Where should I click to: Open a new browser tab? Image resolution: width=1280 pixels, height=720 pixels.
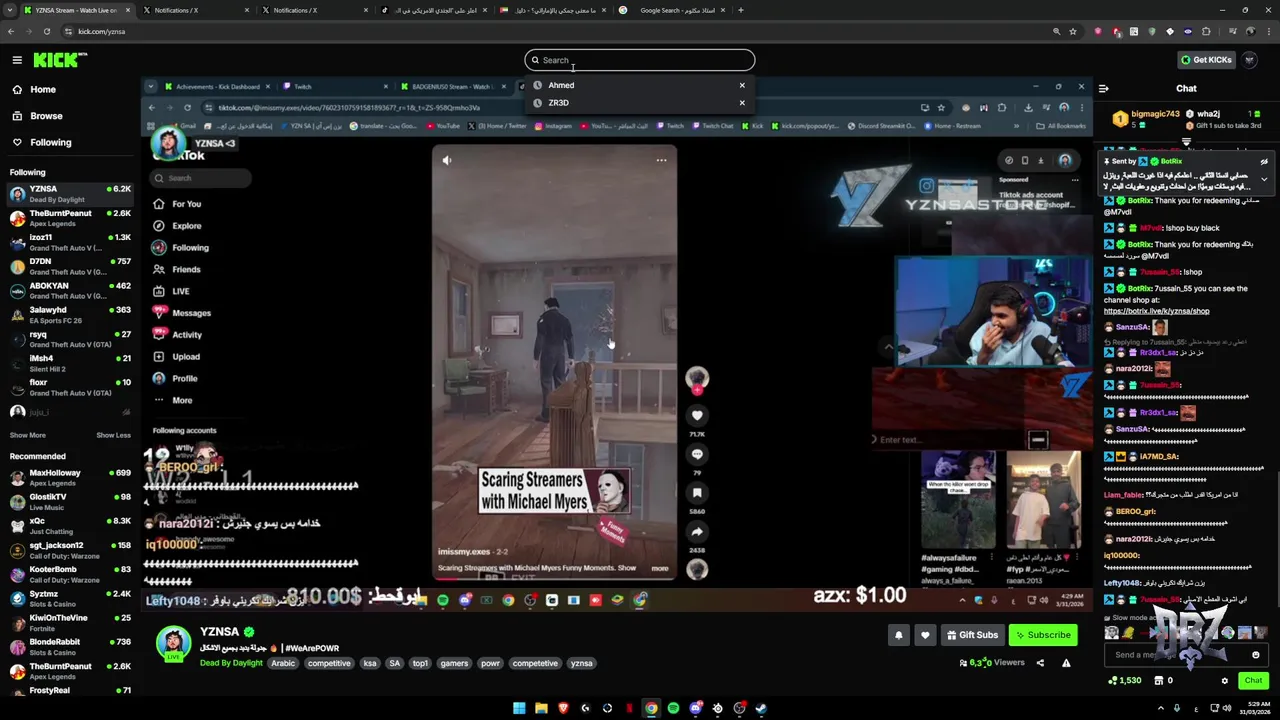click(740, 10)
